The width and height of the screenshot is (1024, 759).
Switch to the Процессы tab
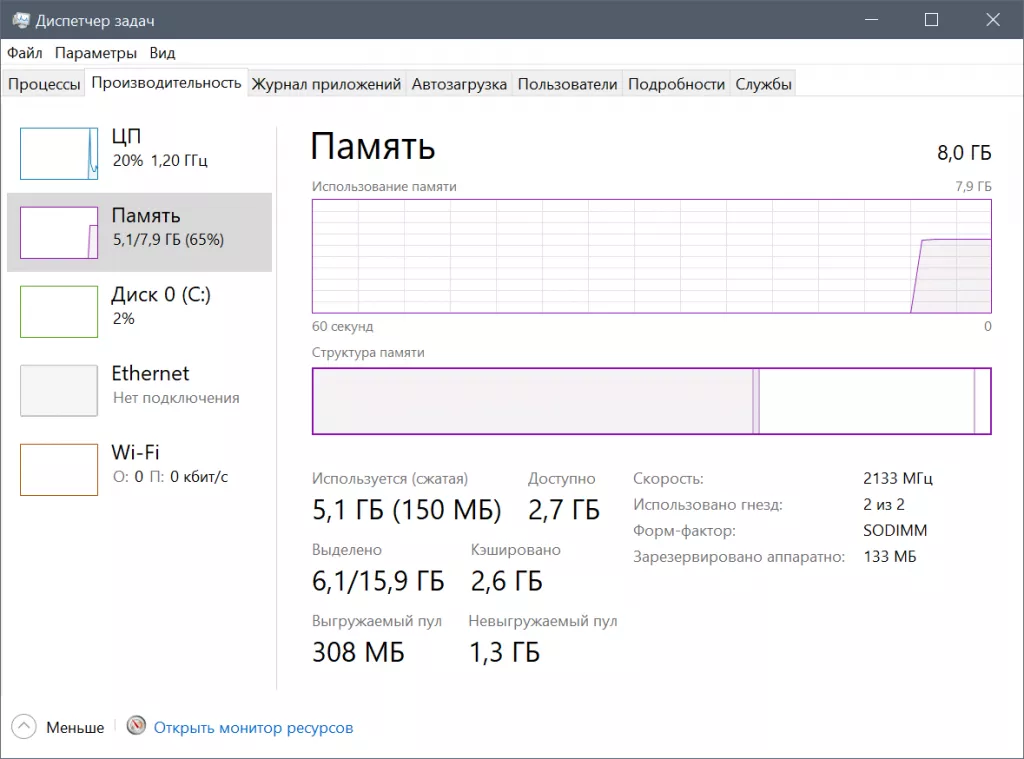44,84
